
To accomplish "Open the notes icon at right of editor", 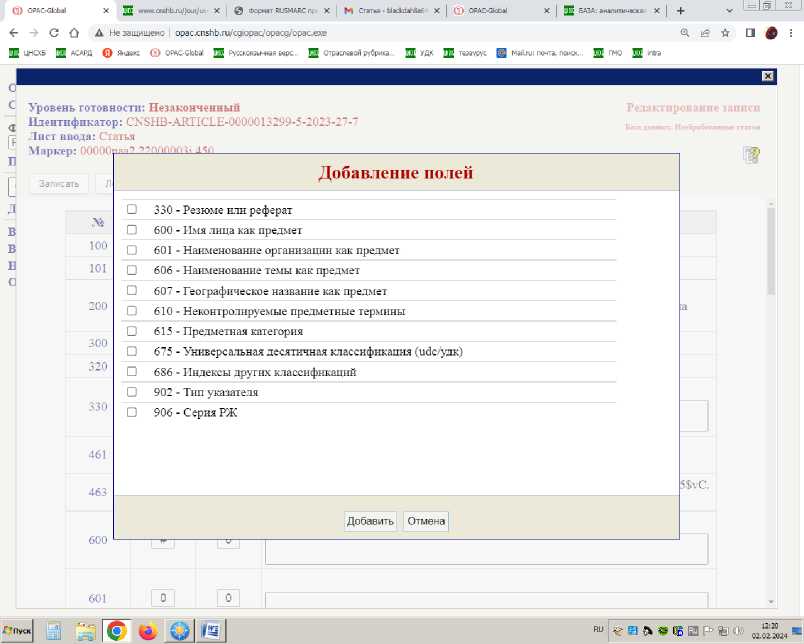I will [751, 155].
